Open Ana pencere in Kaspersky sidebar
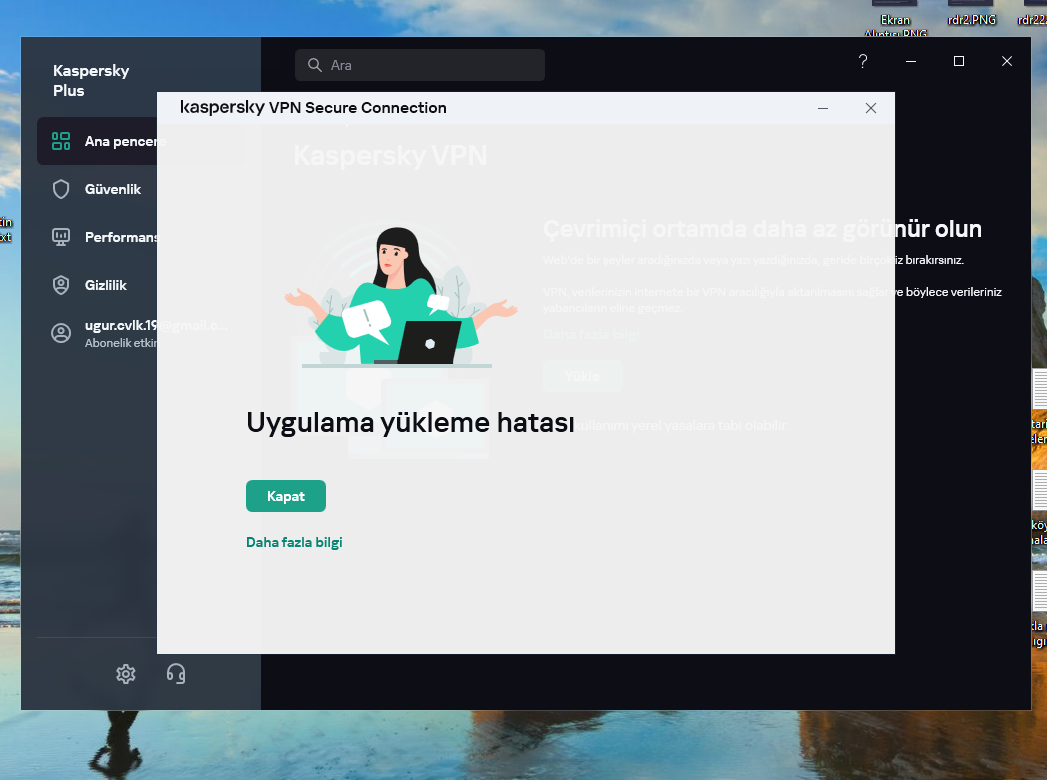1047x780 pixels. 97,141
